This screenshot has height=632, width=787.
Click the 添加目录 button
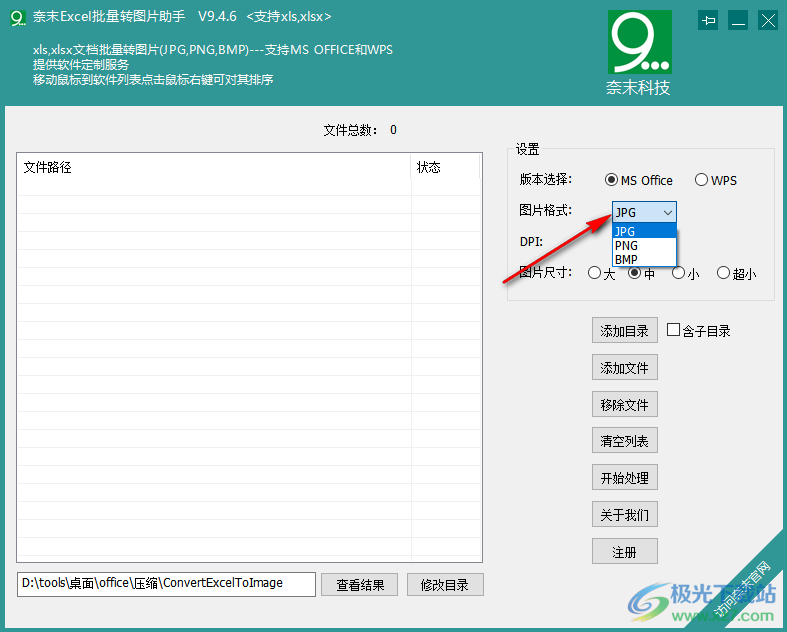click(x=624, y=330)
